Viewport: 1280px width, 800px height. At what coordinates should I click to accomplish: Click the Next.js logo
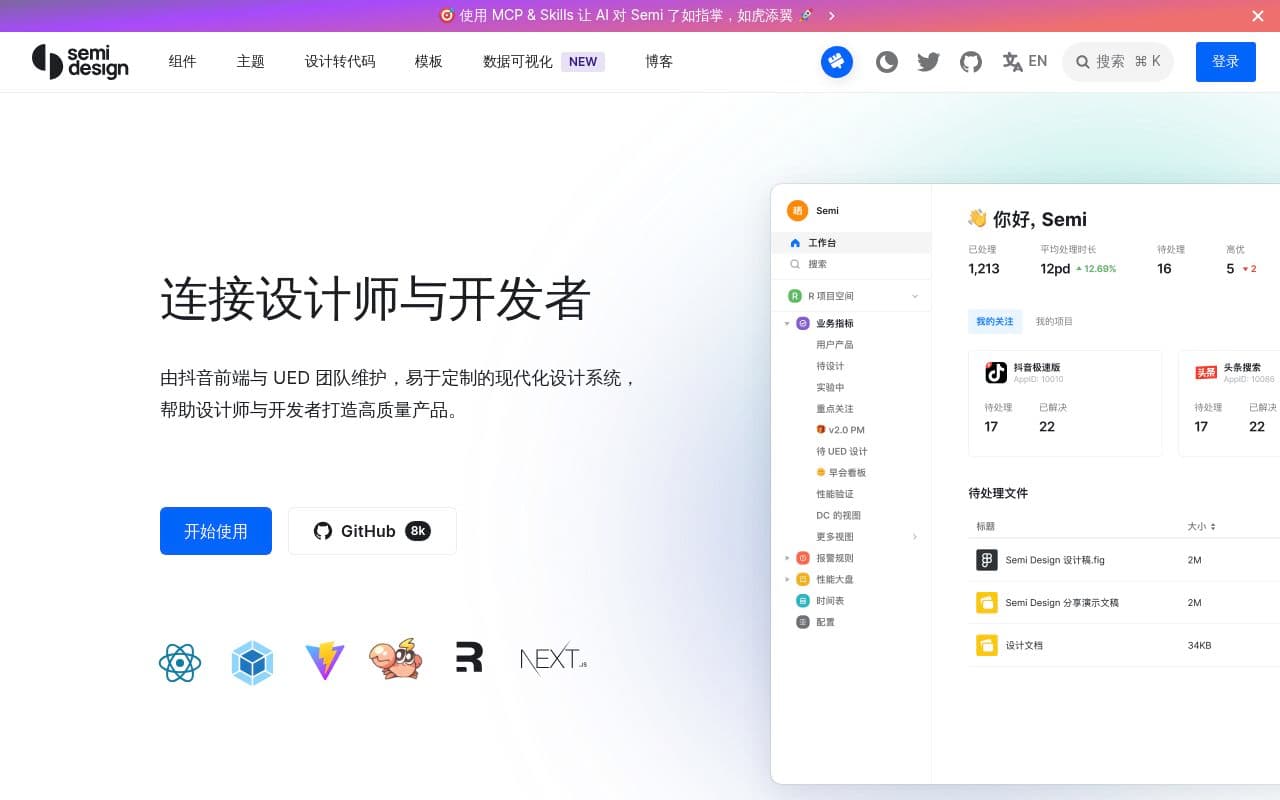tap(553, 660)
